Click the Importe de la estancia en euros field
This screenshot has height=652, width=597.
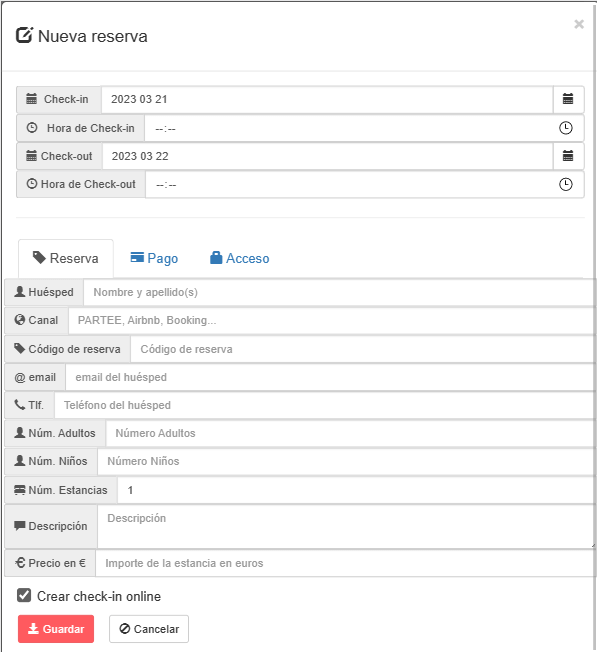[x=345, y=563]
